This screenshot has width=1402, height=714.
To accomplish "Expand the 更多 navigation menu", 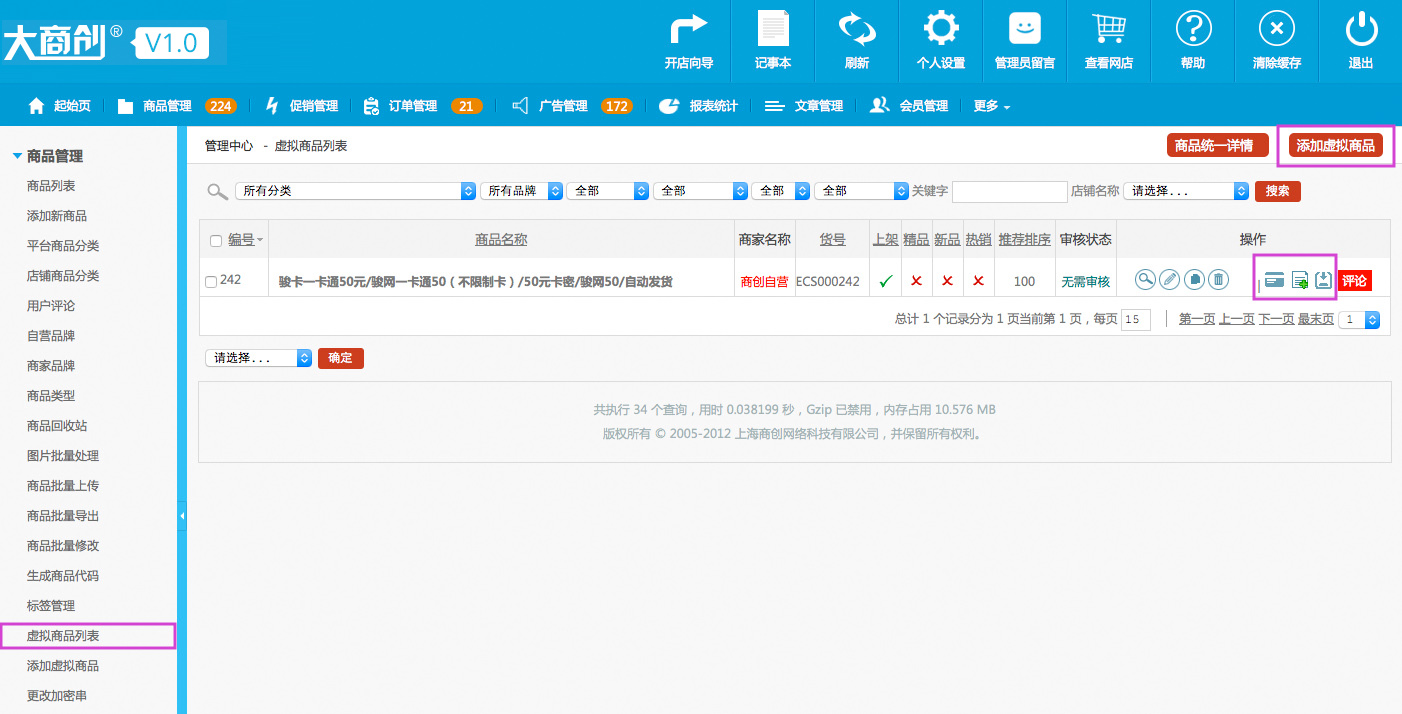I will [992, 106].
